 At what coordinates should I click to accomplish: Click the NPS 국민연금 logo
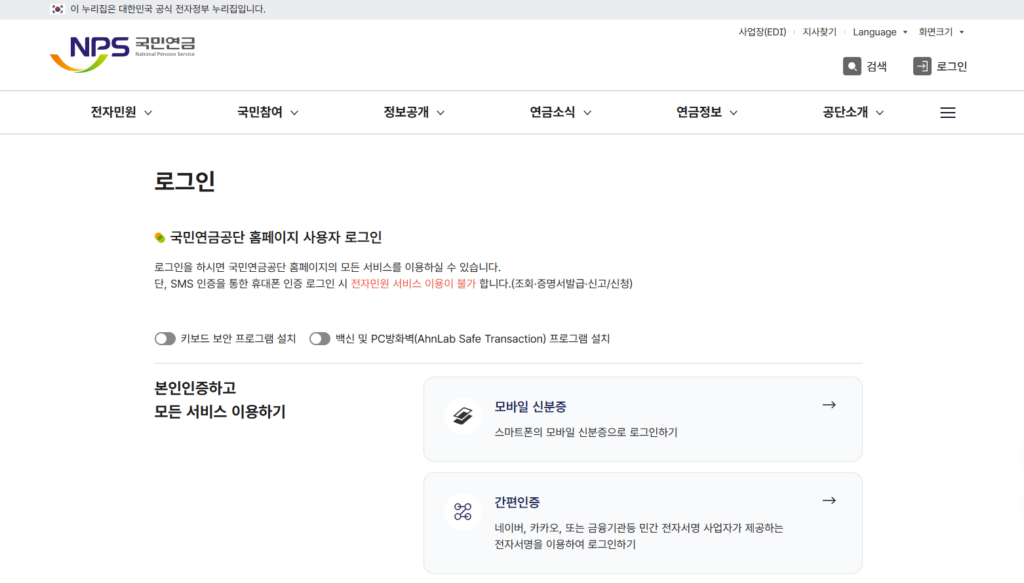[x=122, y=54]
